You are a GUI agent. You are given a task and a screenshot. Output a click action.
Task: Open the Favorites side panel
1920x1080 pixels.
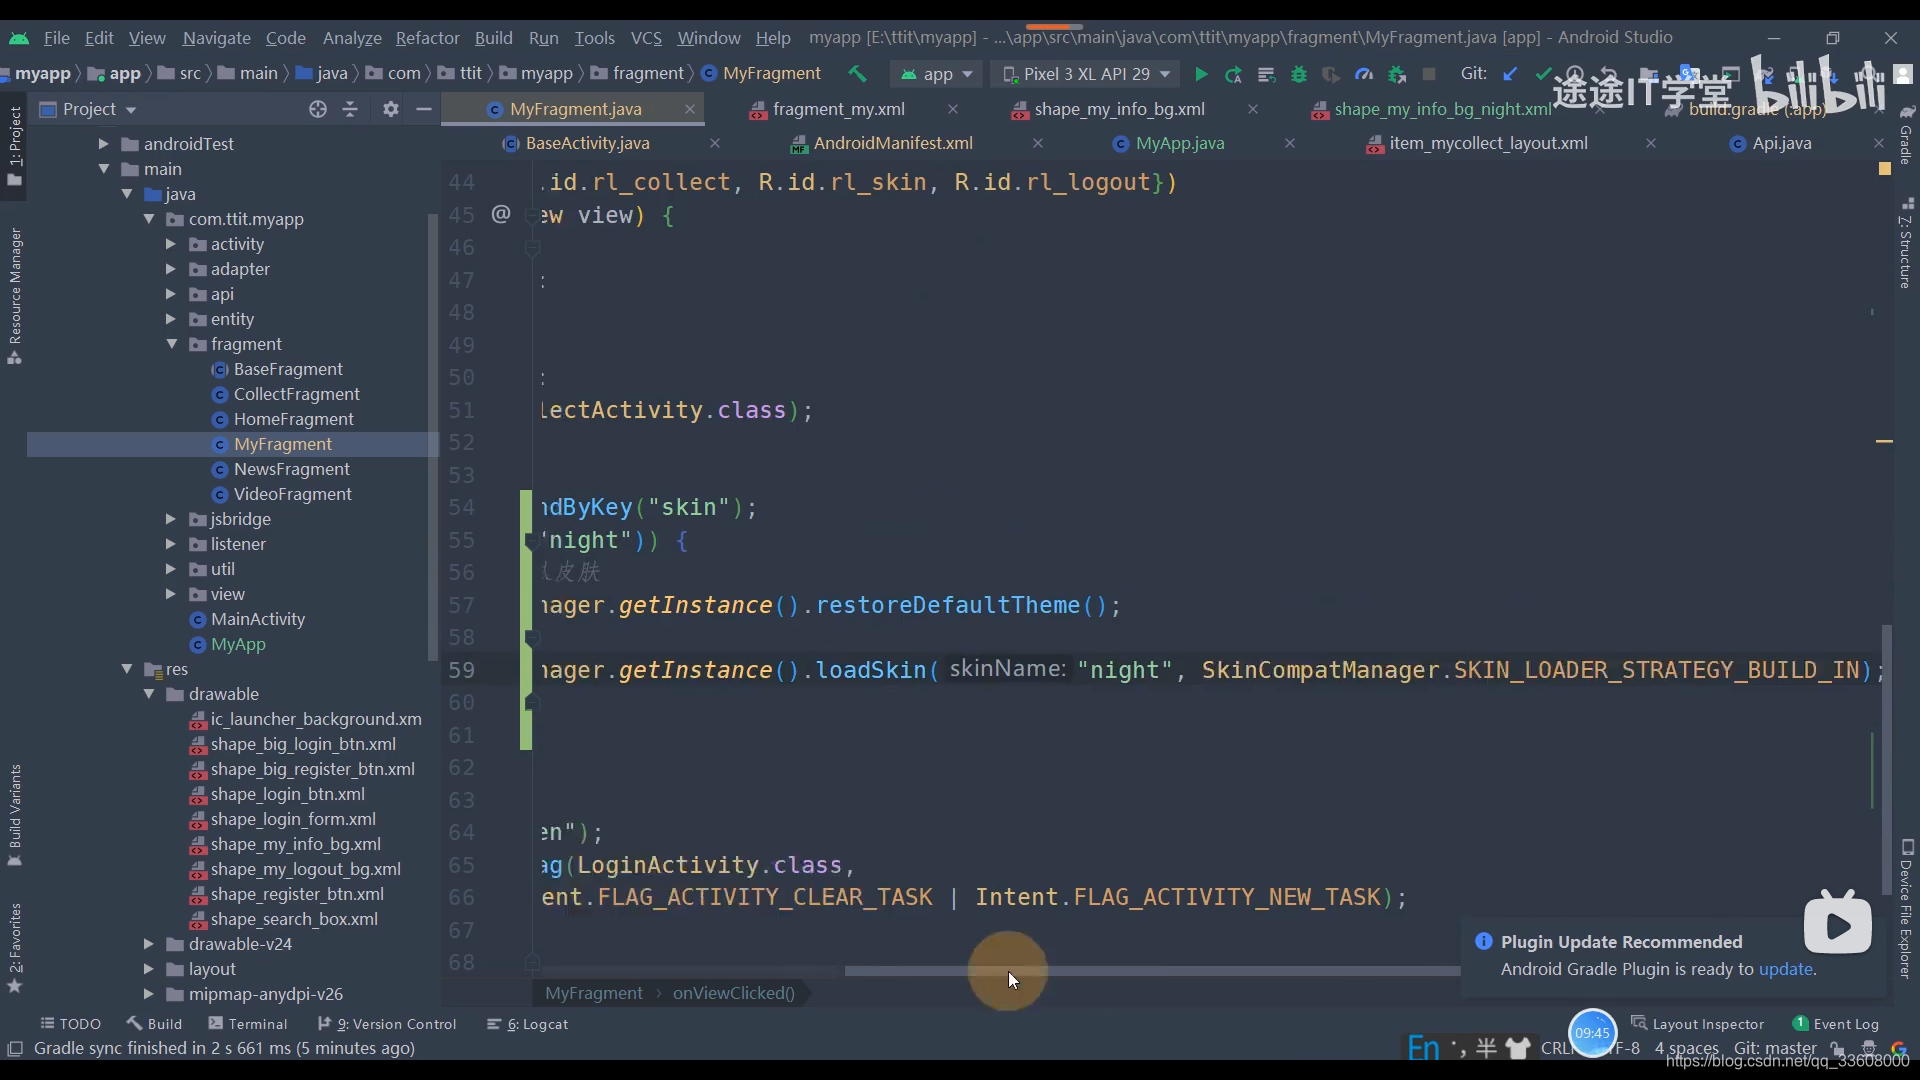click(x=14, y=947)
